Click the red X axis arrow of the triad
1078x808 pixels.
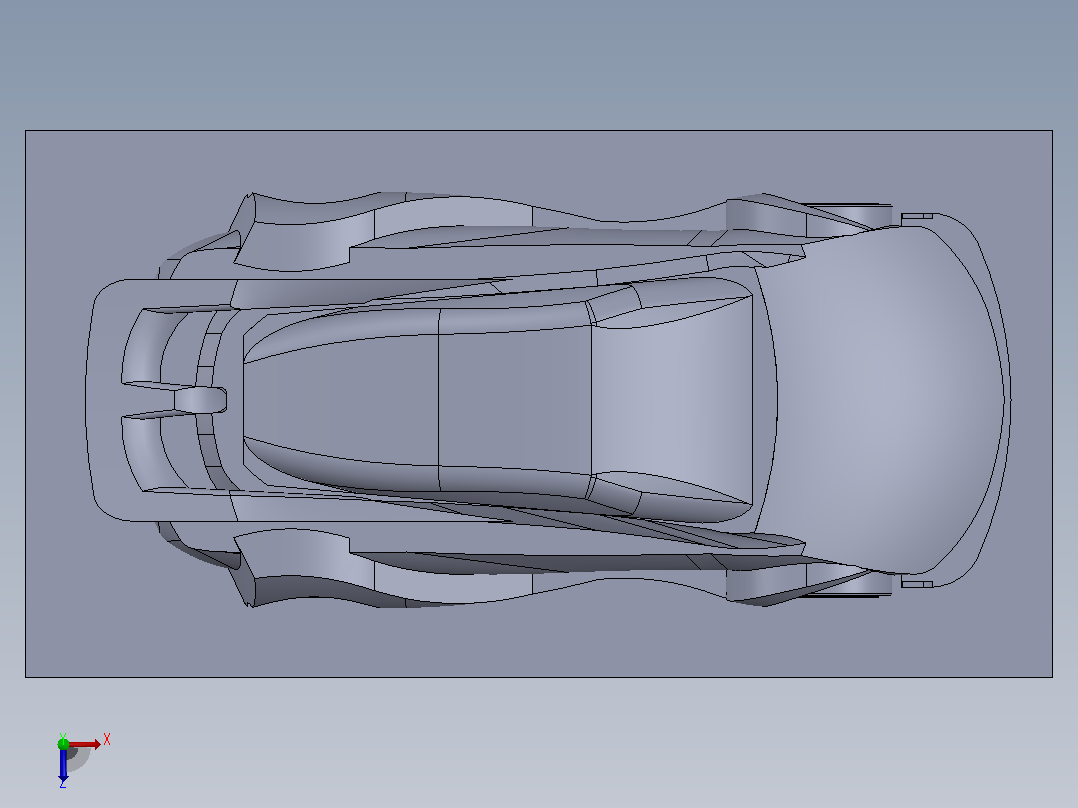[x=85, y=744]
